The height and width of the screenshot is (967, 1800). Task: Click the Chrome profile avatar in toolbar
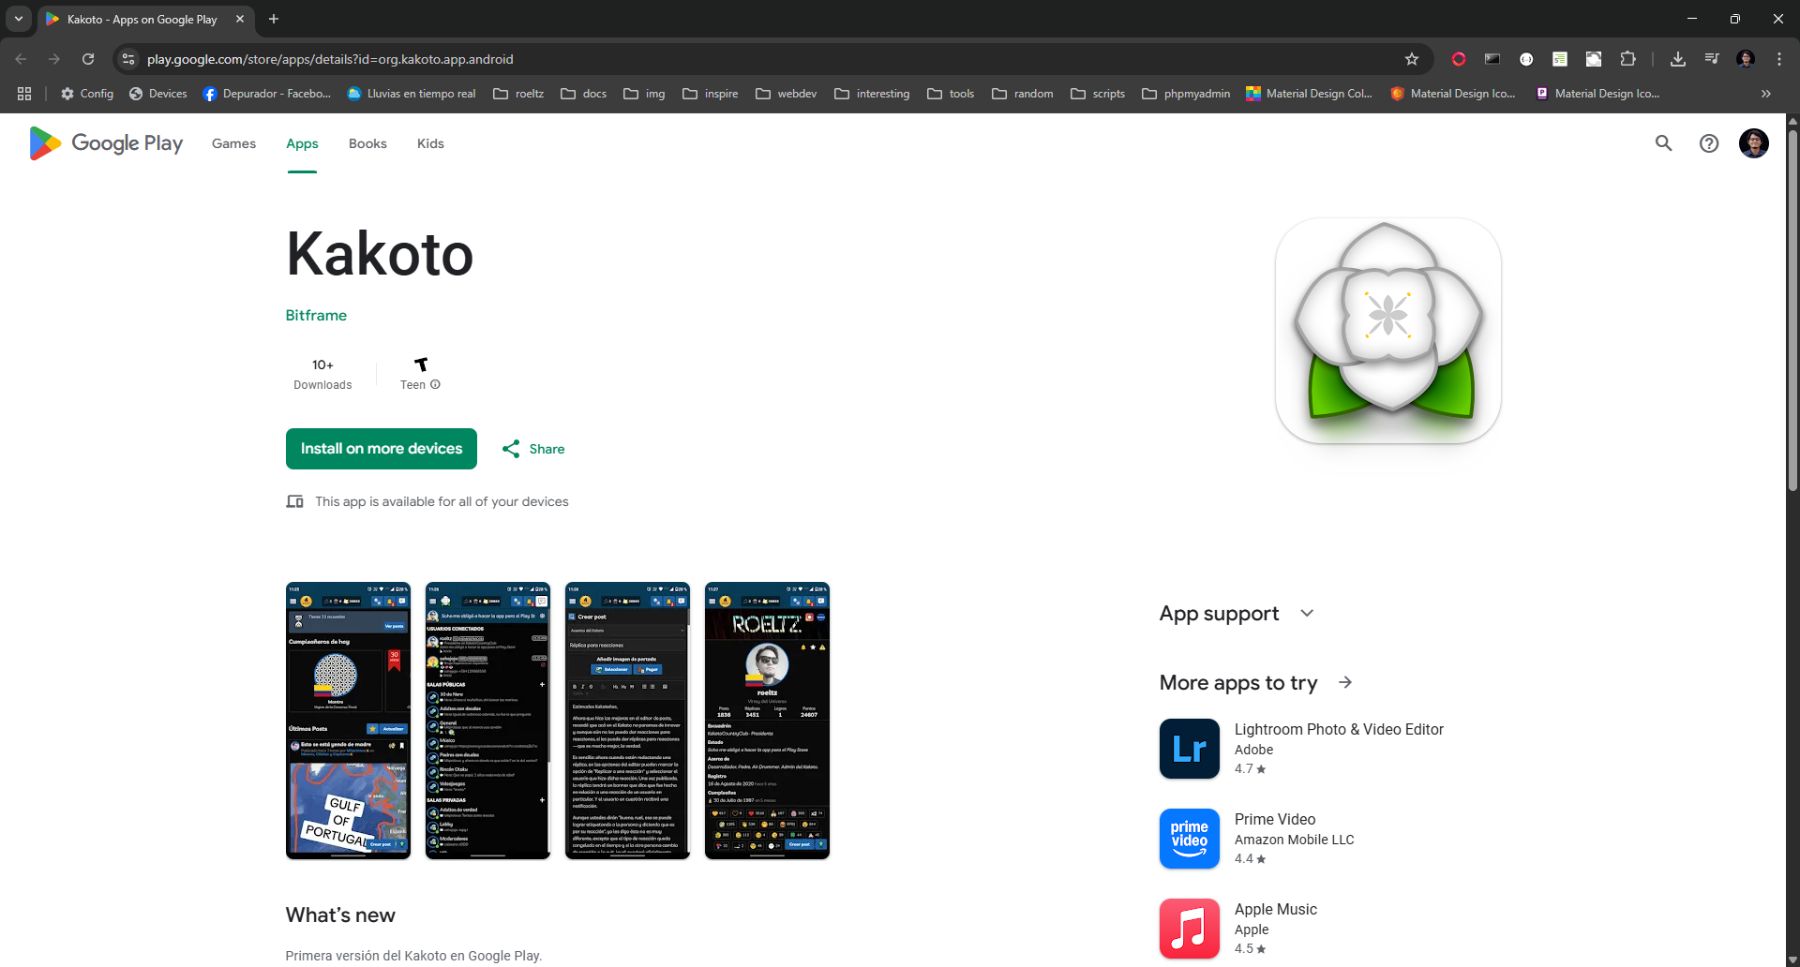pos(1746,59)
